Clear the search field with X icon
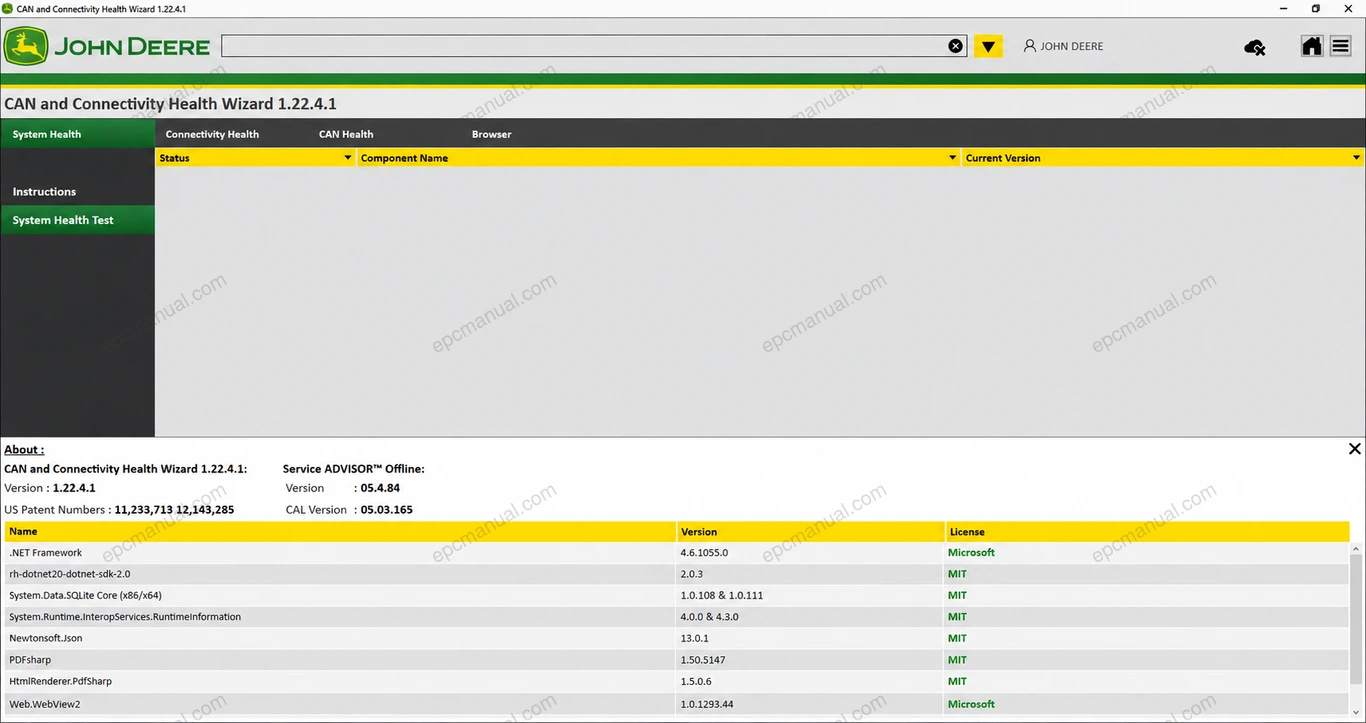The width and height of the screenshot is (1366, 723). point(956,46)
